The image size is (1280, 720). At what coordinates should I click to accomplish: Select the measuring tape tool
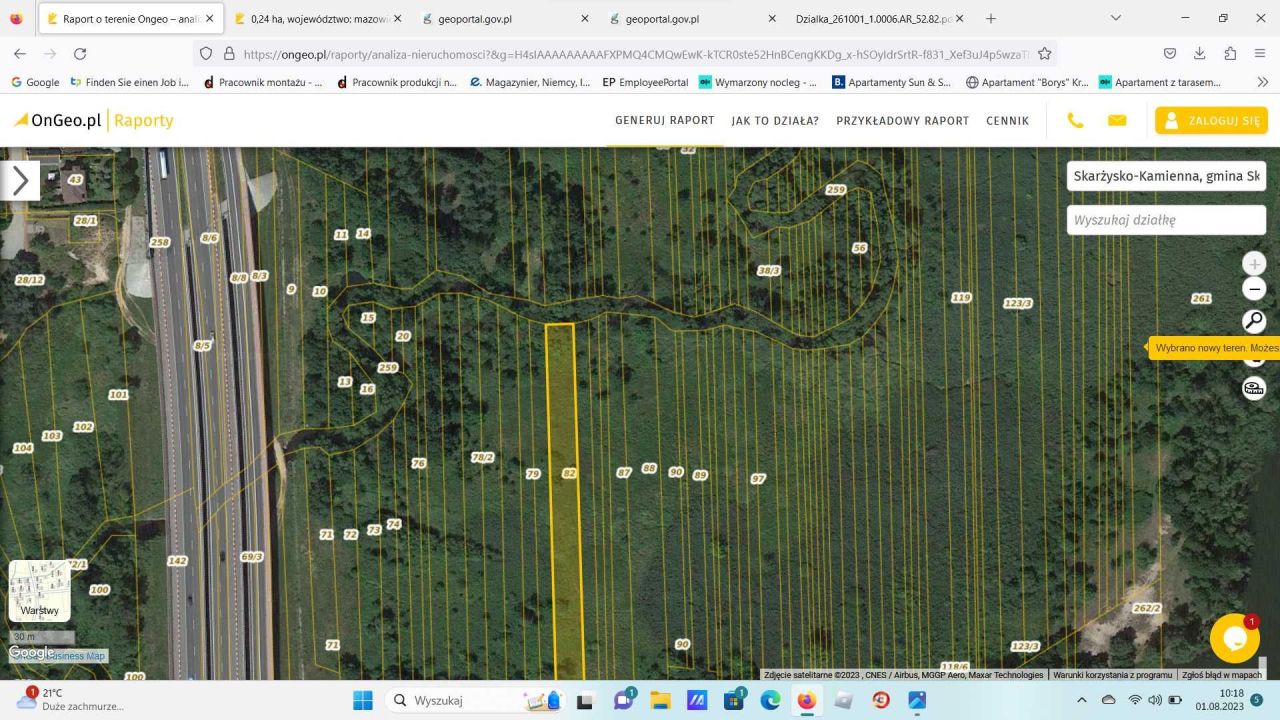pos(1254,389)
